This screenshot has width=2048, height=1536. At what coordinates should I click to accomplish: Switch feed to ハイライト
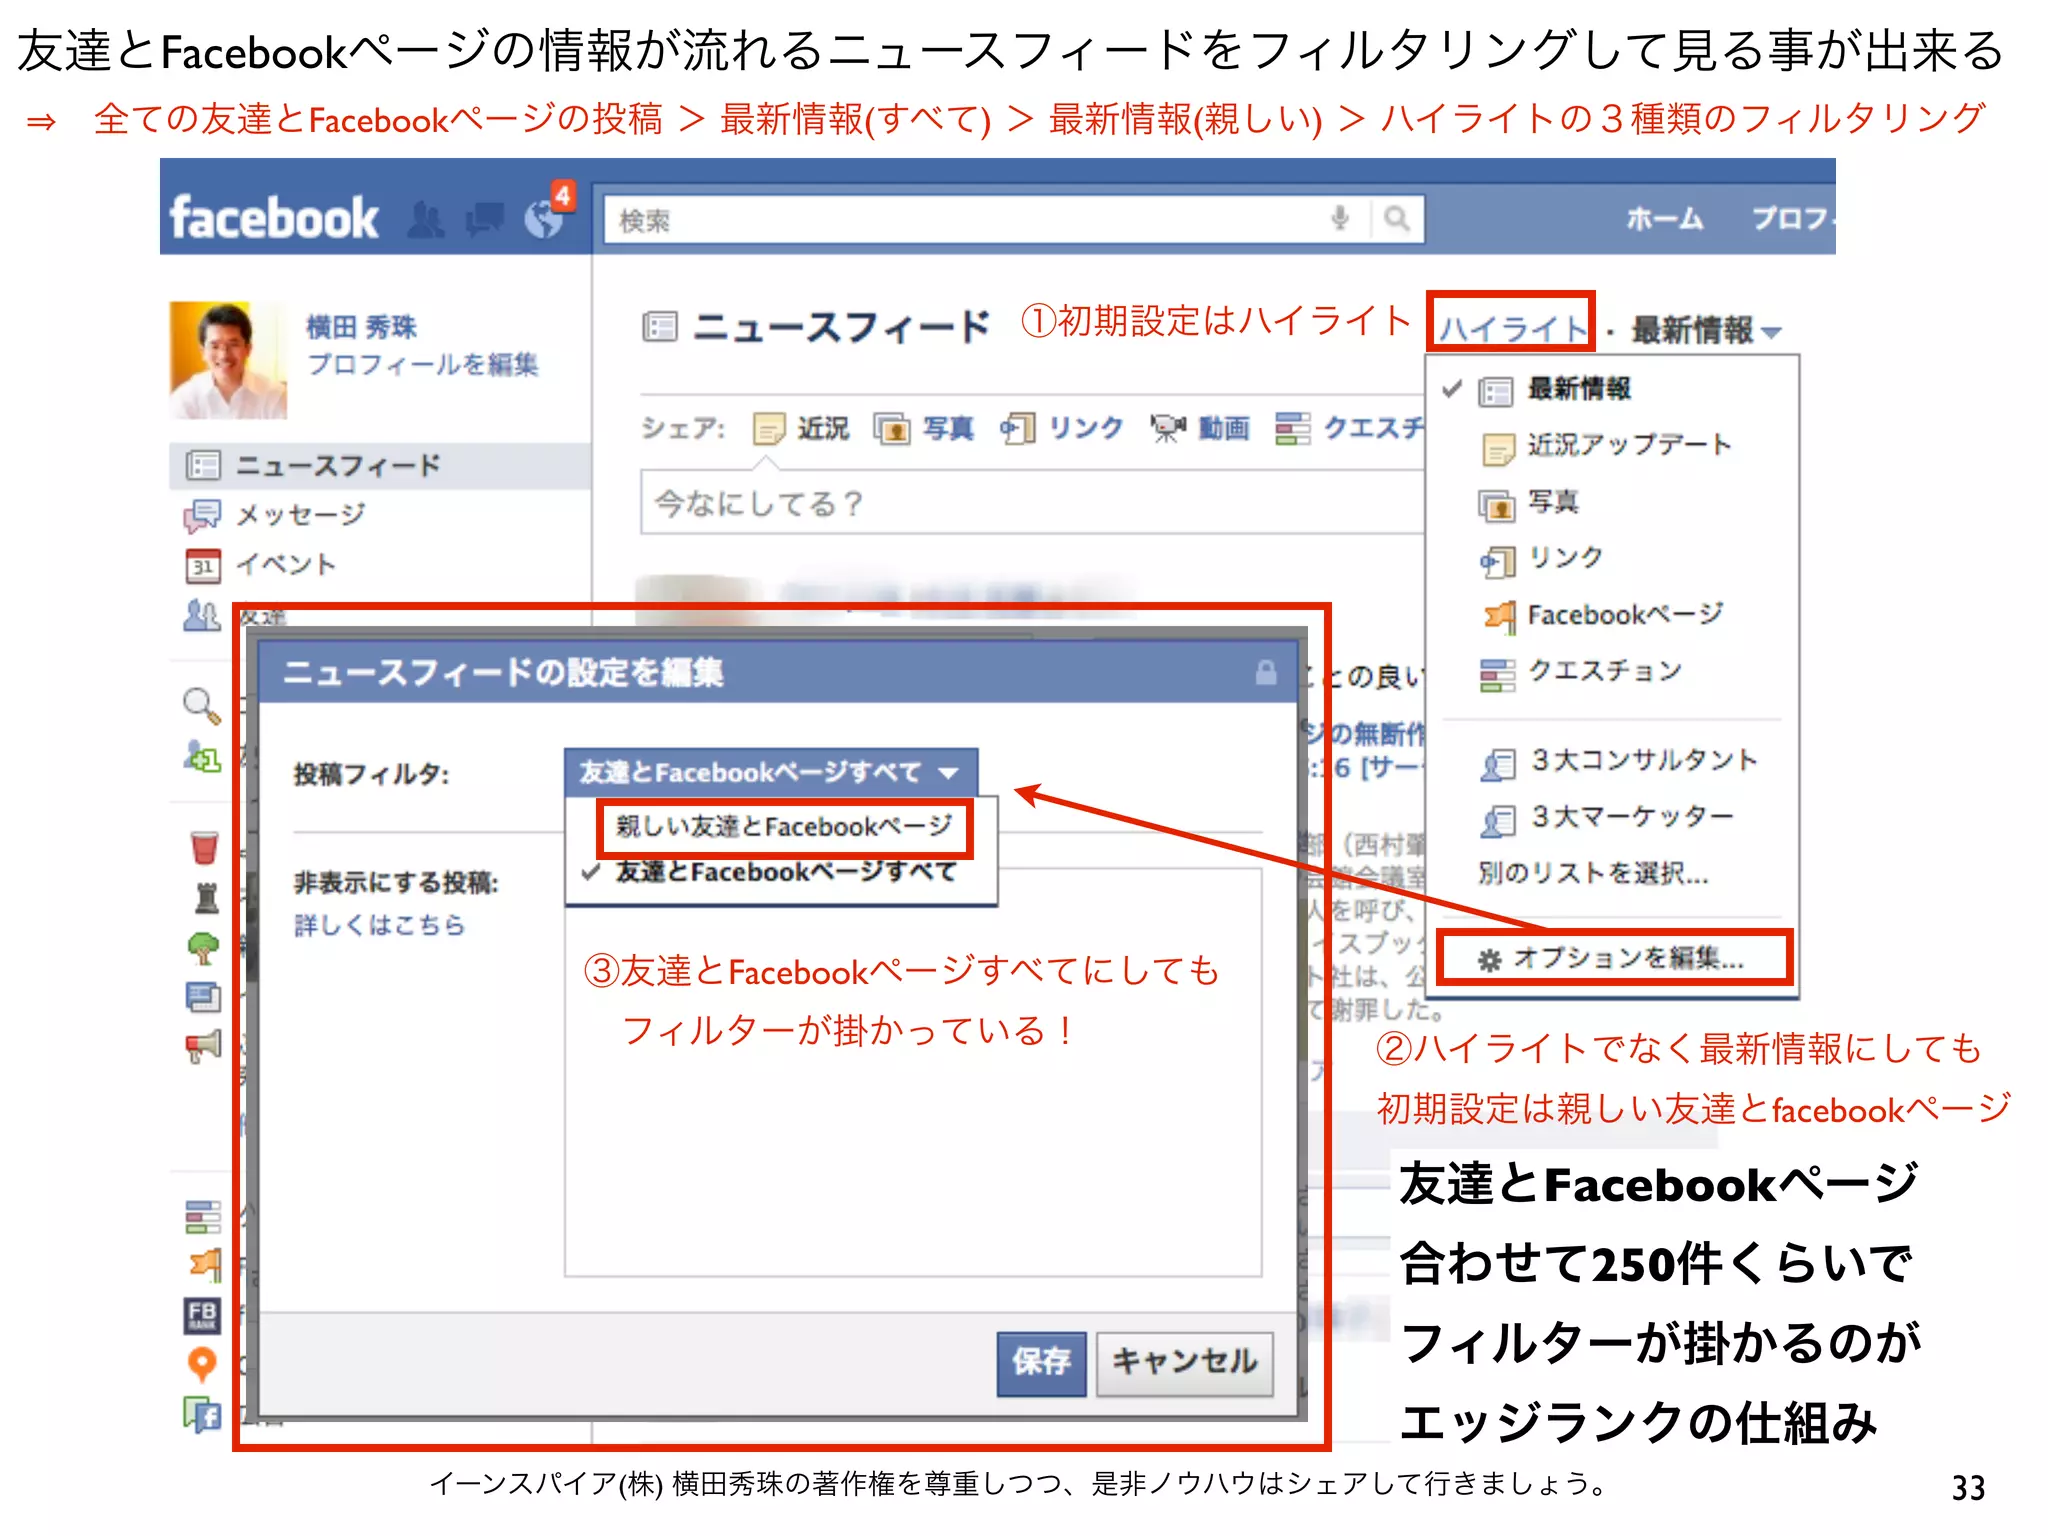(x=1512, y=329)
